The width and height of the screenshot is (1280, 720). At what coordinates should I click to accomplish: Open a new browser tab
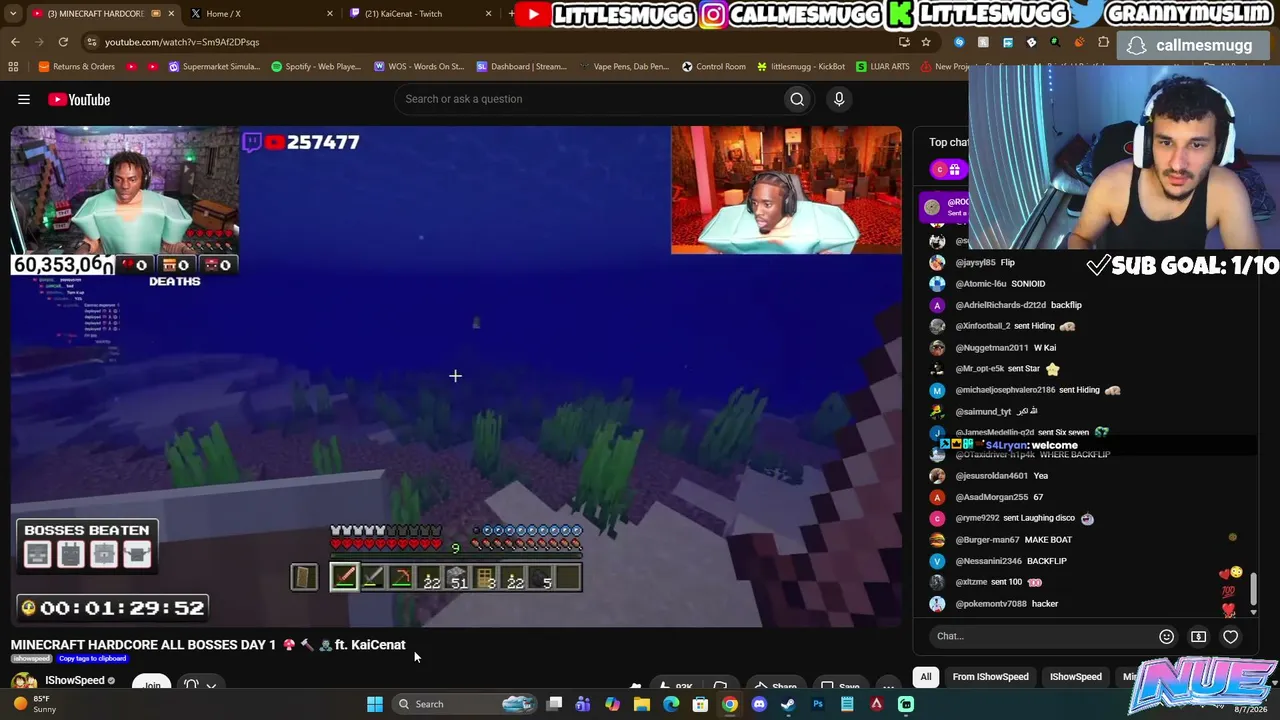coord(511,14)
